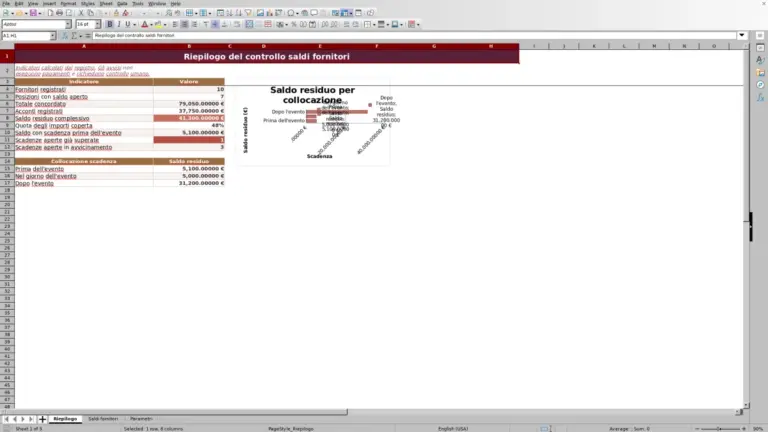768x432 pixels.
Task: Open the sidebar Gallery panel icon
Action: pyautogui.click(x=760, y=72)
